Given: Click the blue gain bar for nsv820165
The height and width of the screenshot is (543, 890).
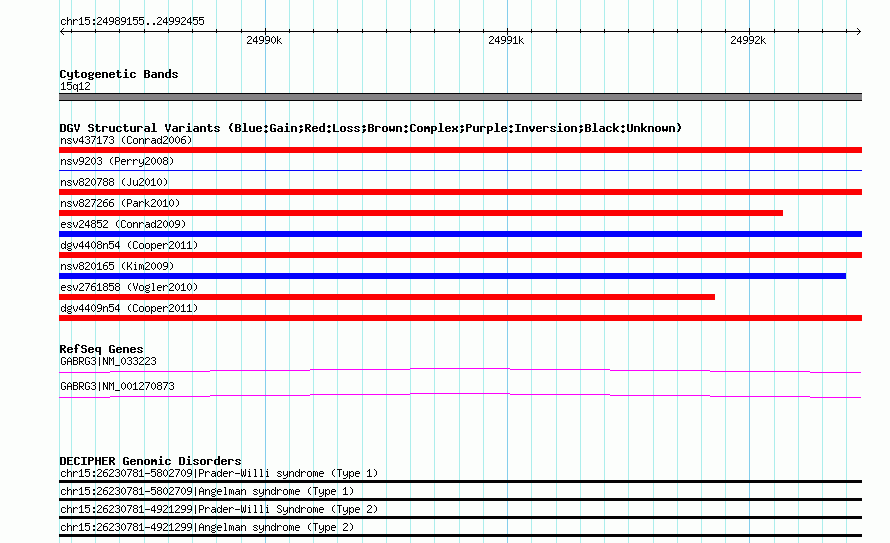Looking at the screenshot, I should pos(452,276).
